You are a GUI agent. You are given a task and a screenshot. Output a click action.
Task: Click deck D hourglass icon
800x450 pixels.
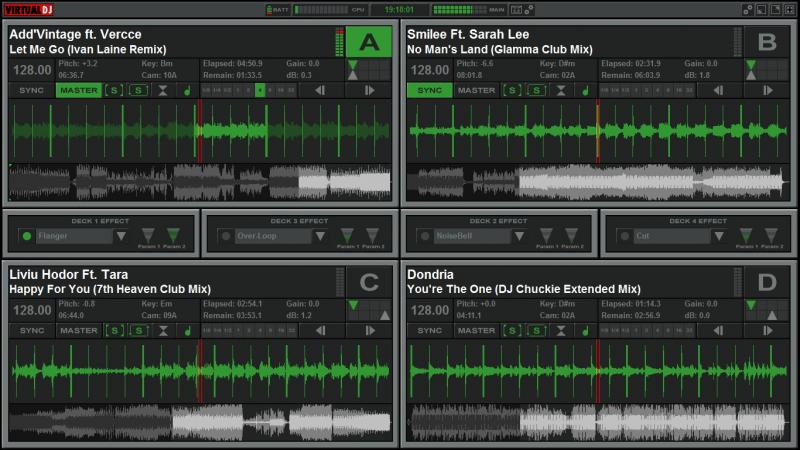coord(561,331)
